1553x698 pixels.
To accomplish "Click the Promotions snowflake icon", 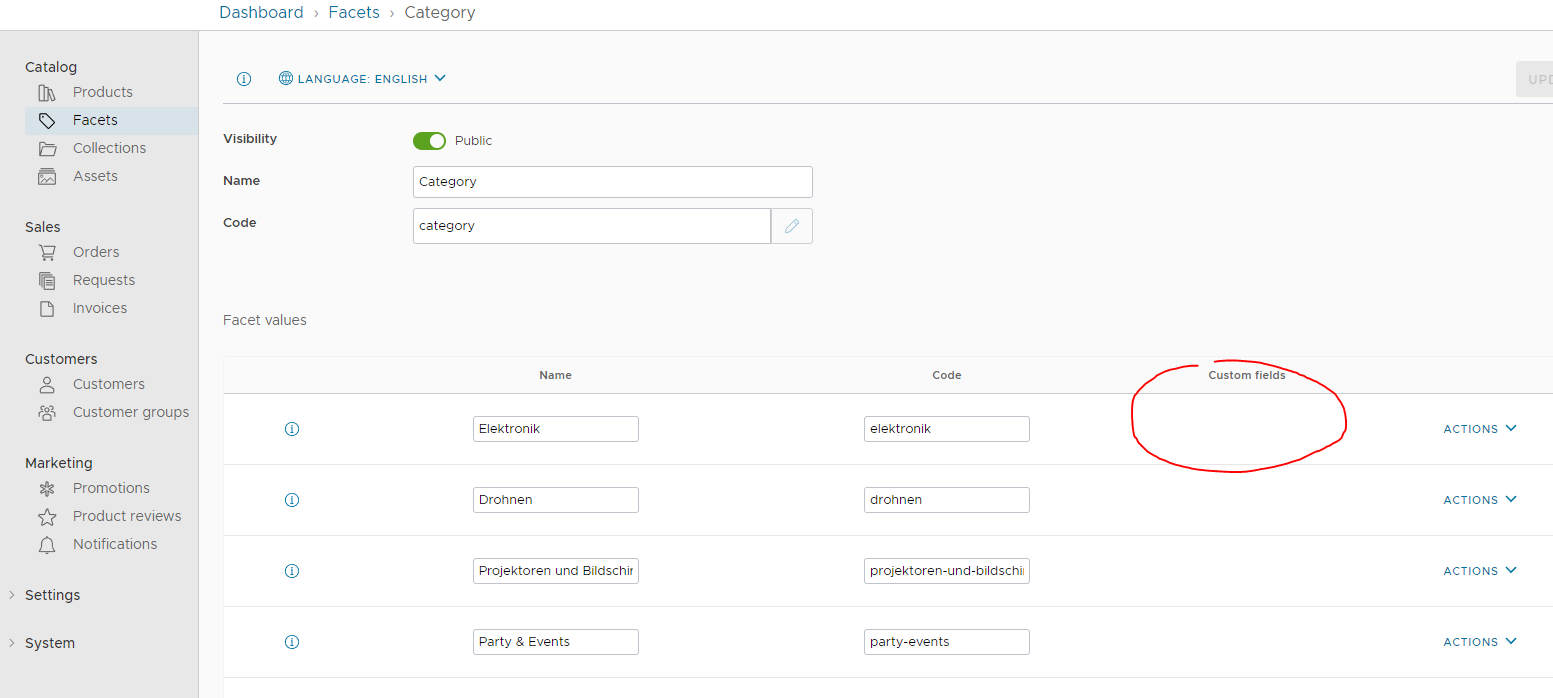I will click(x=48, y=487).
